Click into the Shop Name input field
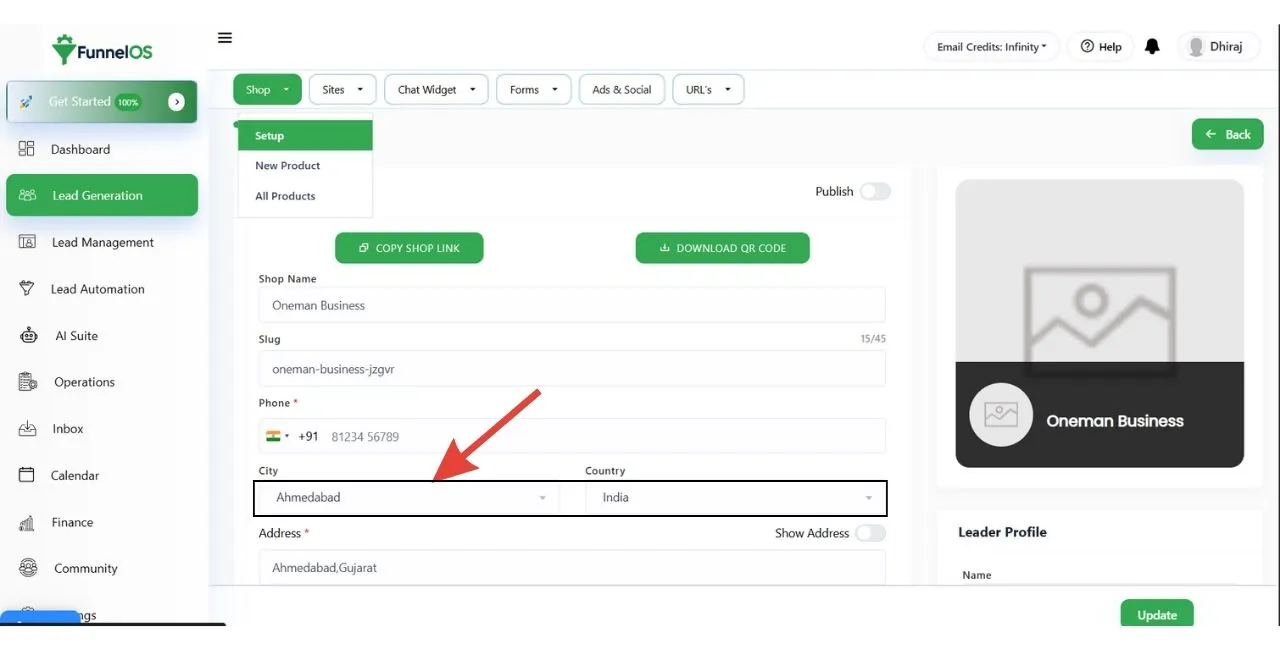This screenshot has width=1280, height=650. (571, 305)
